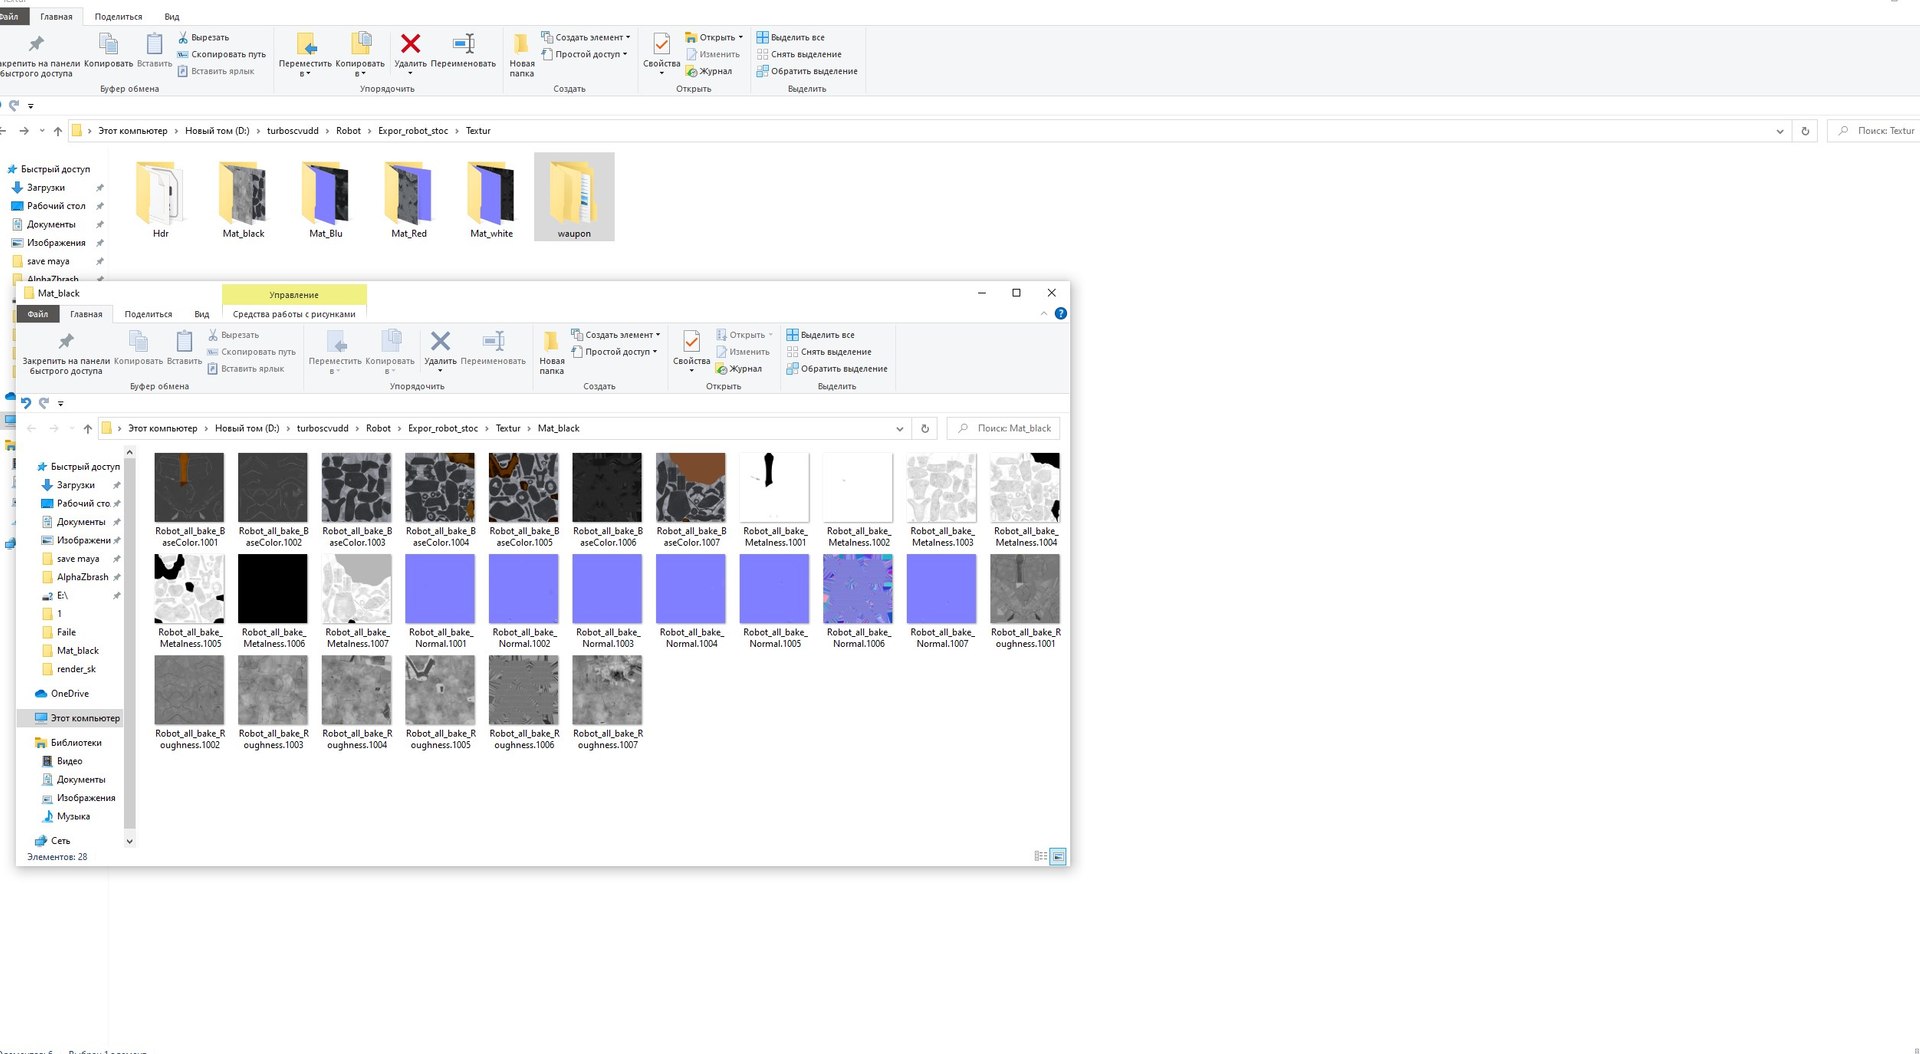Open the Mat_Red folder

coord(408,198)
